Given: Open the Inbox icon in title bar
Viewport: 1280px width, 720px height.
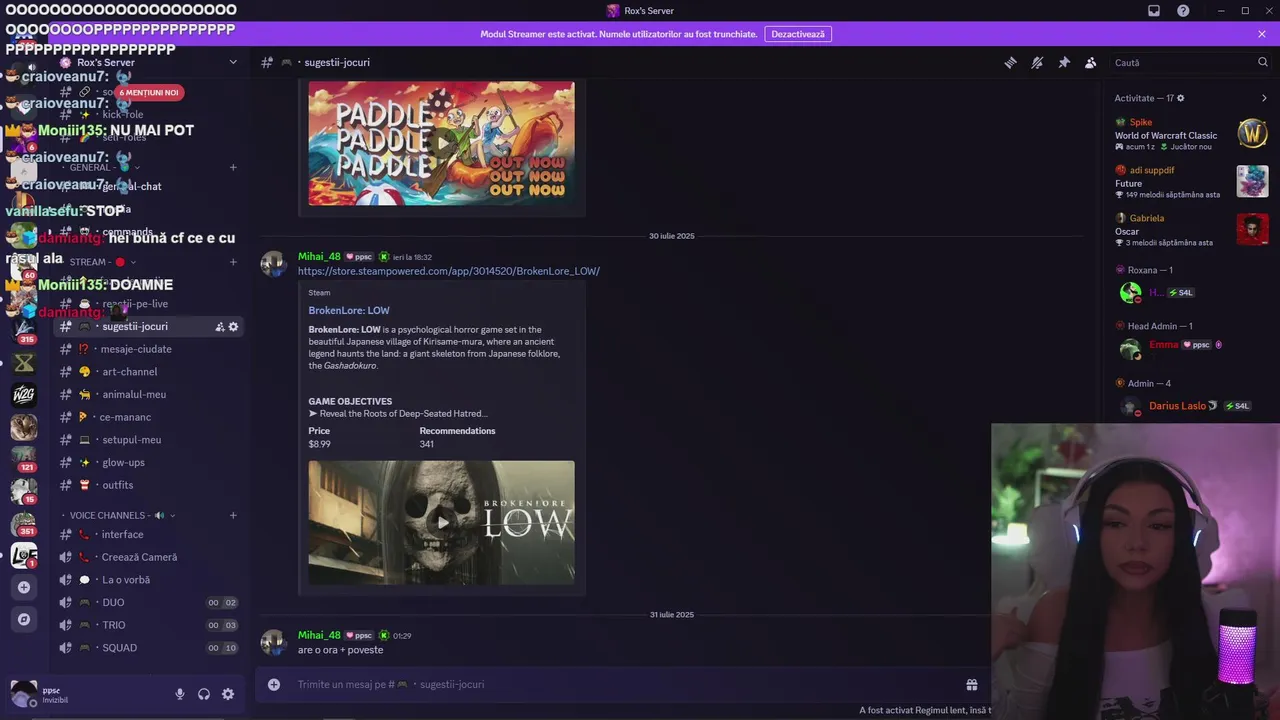Looking at the screenshot, I should click(1154, 11).
